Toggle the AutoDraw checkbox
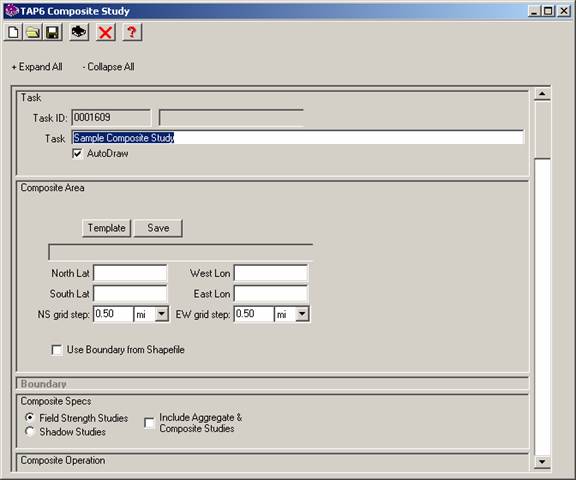 coord(77,154)
